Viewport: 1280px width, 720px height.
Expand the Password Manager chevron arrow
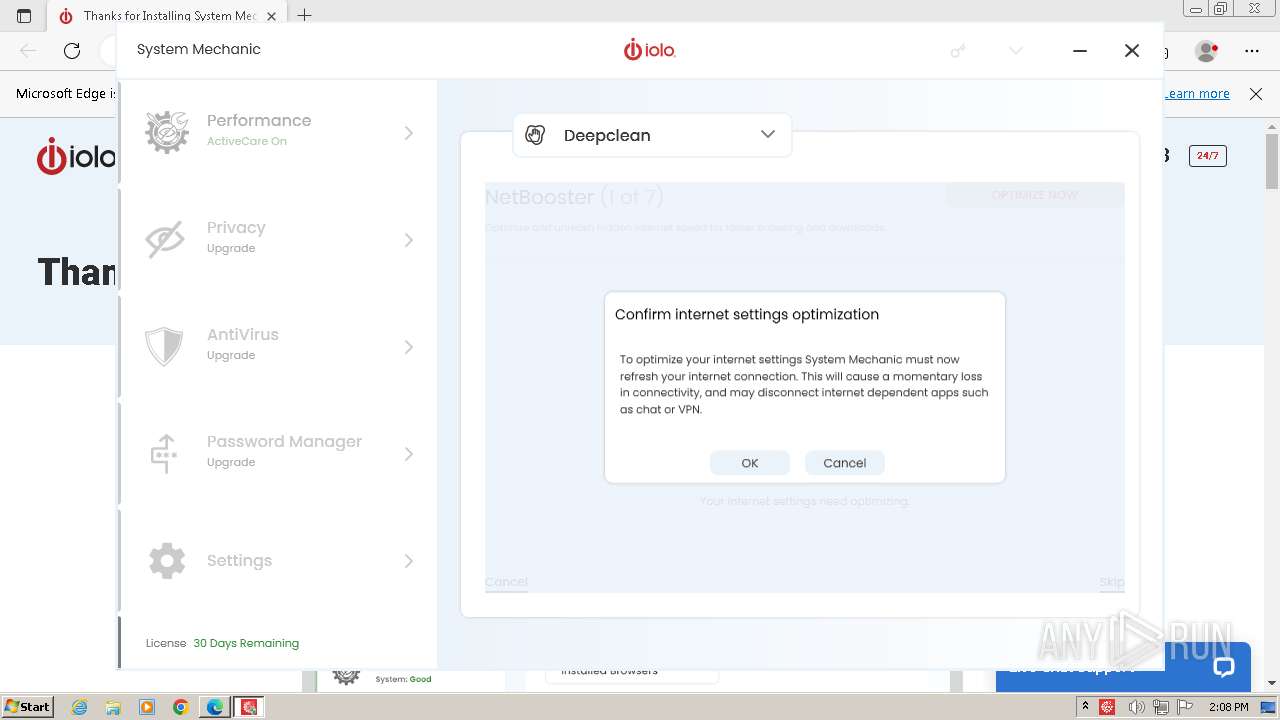(408, 454)
